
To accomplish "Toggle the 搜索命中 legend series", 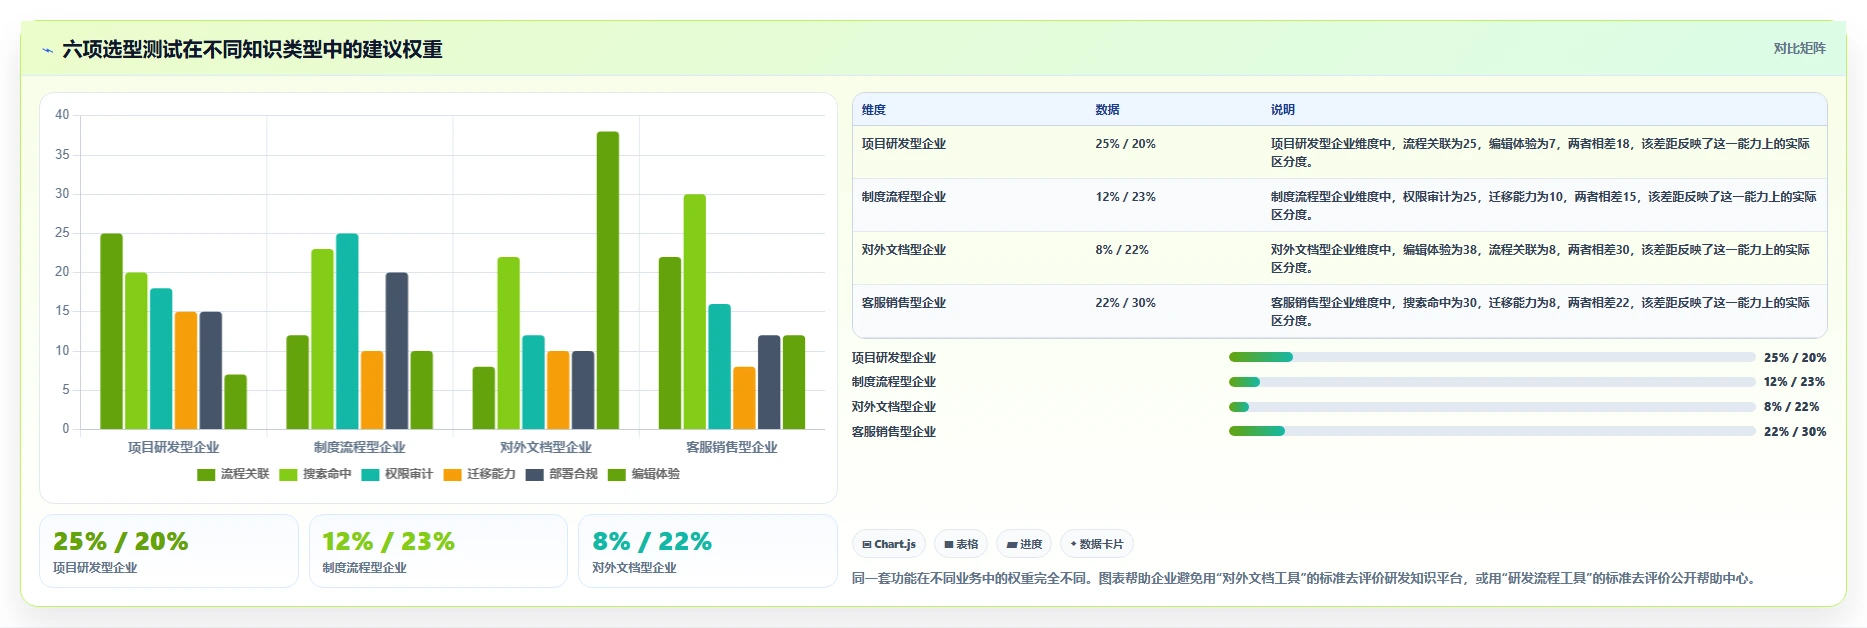I will coord(315,474).
